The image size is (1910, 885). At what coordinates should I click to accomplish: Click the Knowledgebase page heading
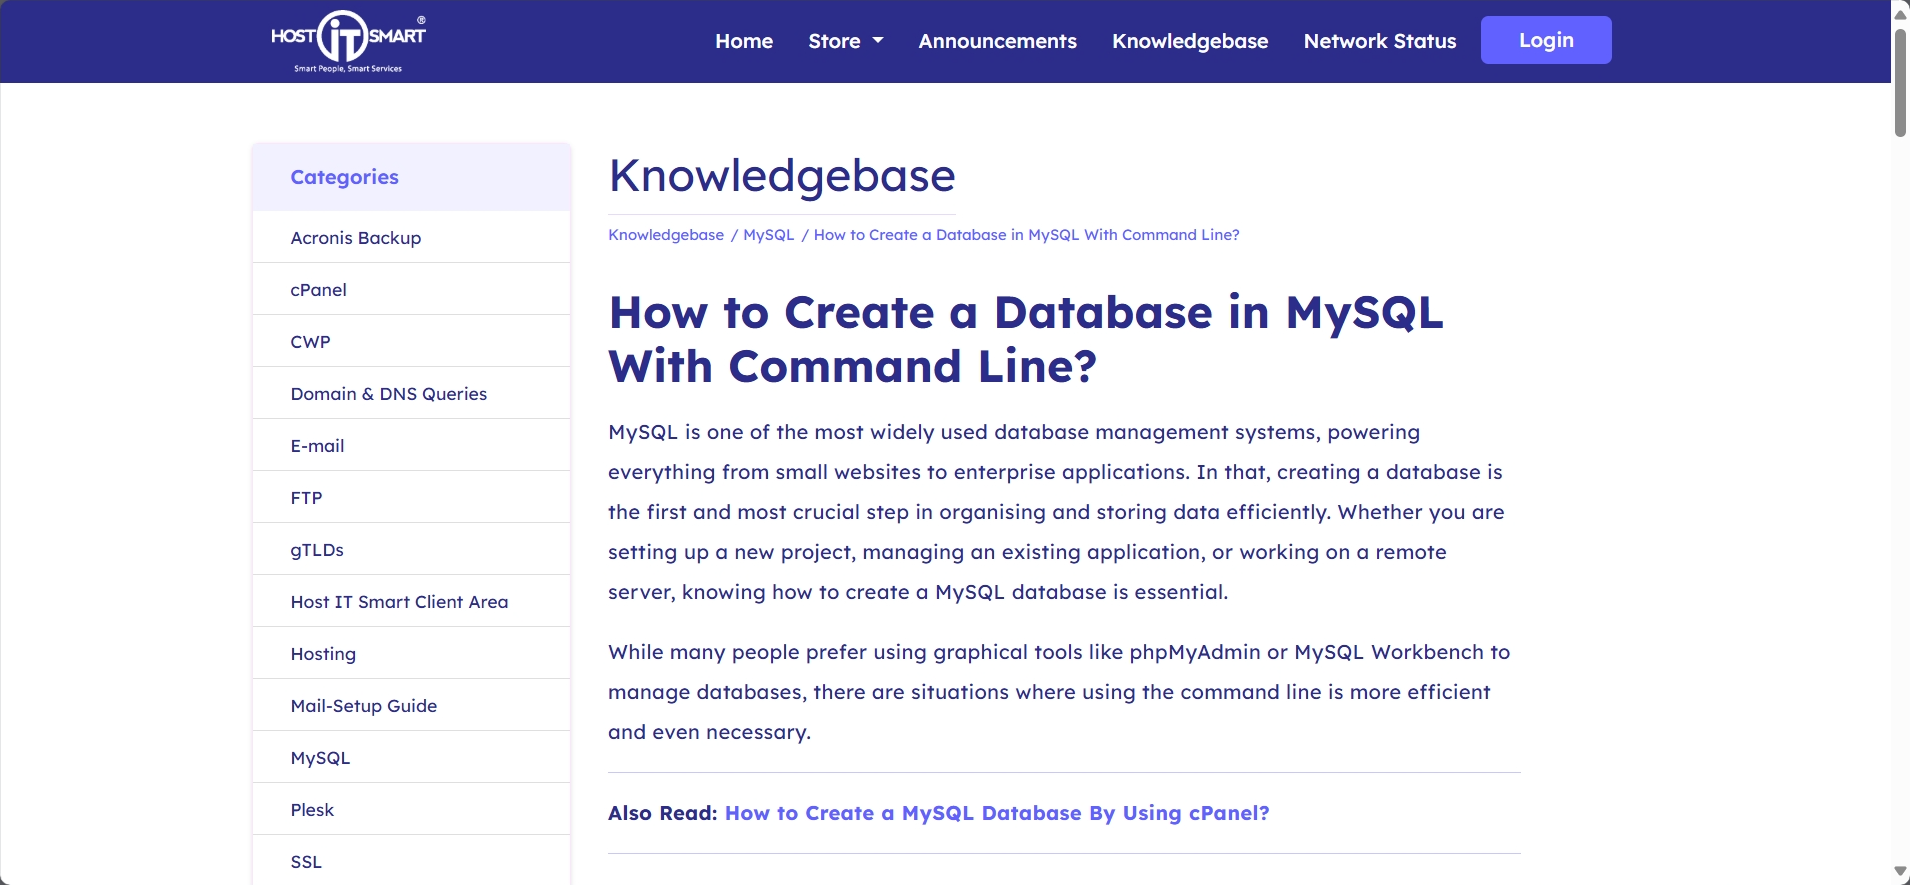[782, 176]
